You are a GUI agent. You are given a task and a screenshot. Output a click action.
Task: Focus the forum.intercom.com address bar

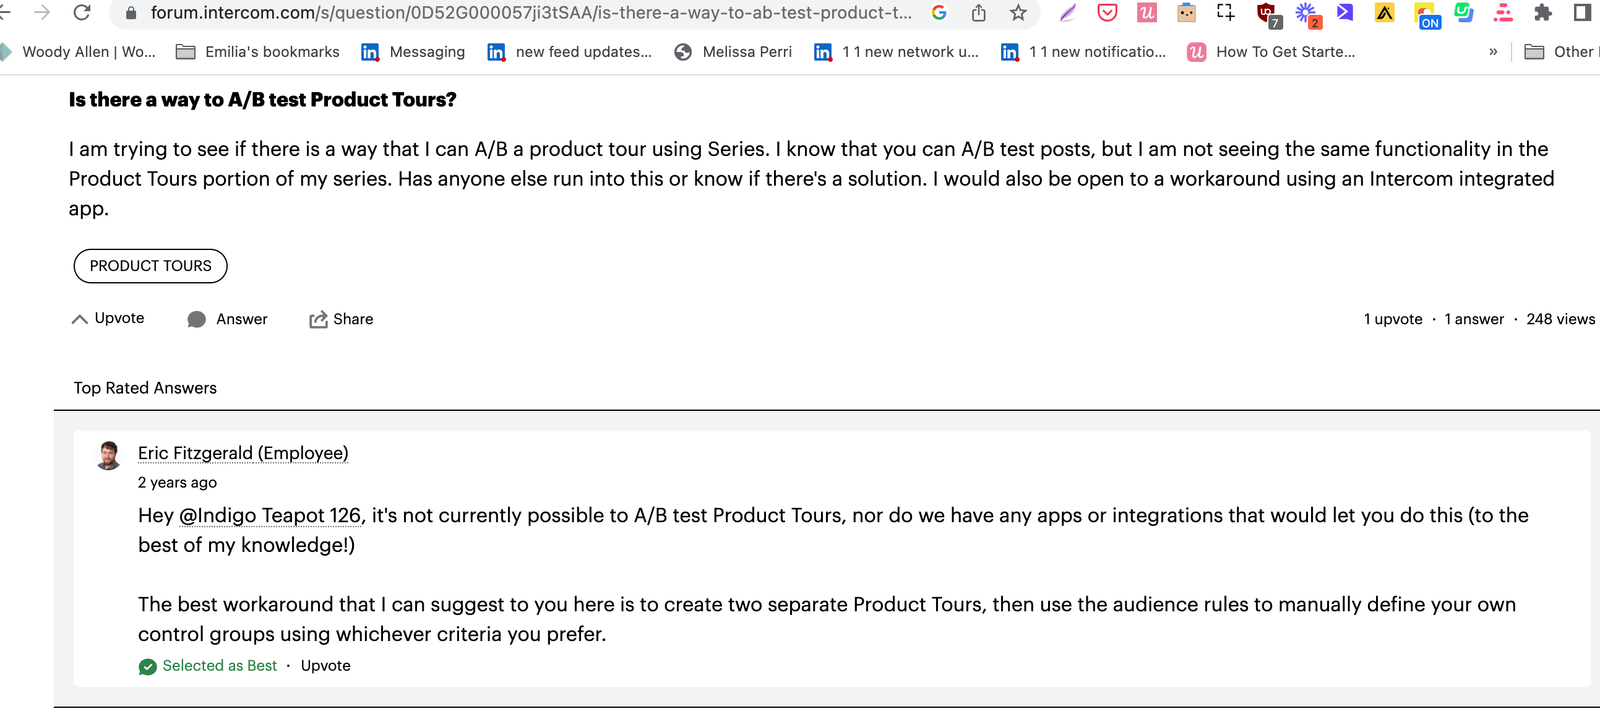(x=530, y=13)
